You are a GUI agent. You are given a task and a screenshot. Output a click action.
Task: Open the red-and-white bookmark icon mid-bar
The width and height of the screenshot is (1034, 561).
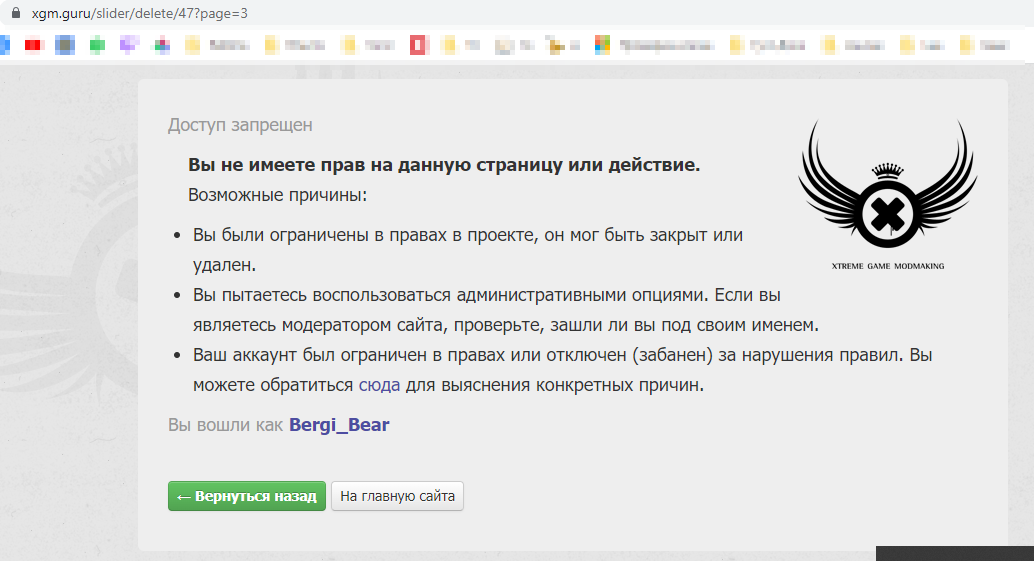[418, 45]
